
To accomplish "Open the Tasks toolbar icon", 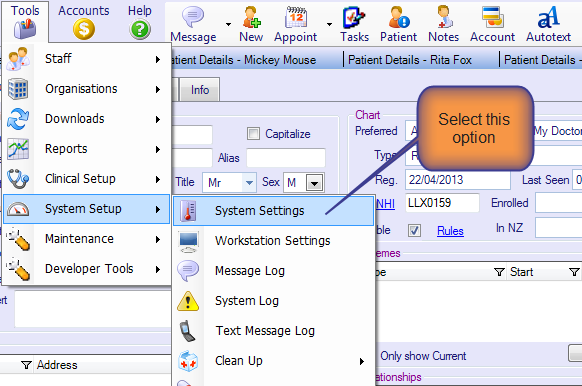I will tap(354, 17).
